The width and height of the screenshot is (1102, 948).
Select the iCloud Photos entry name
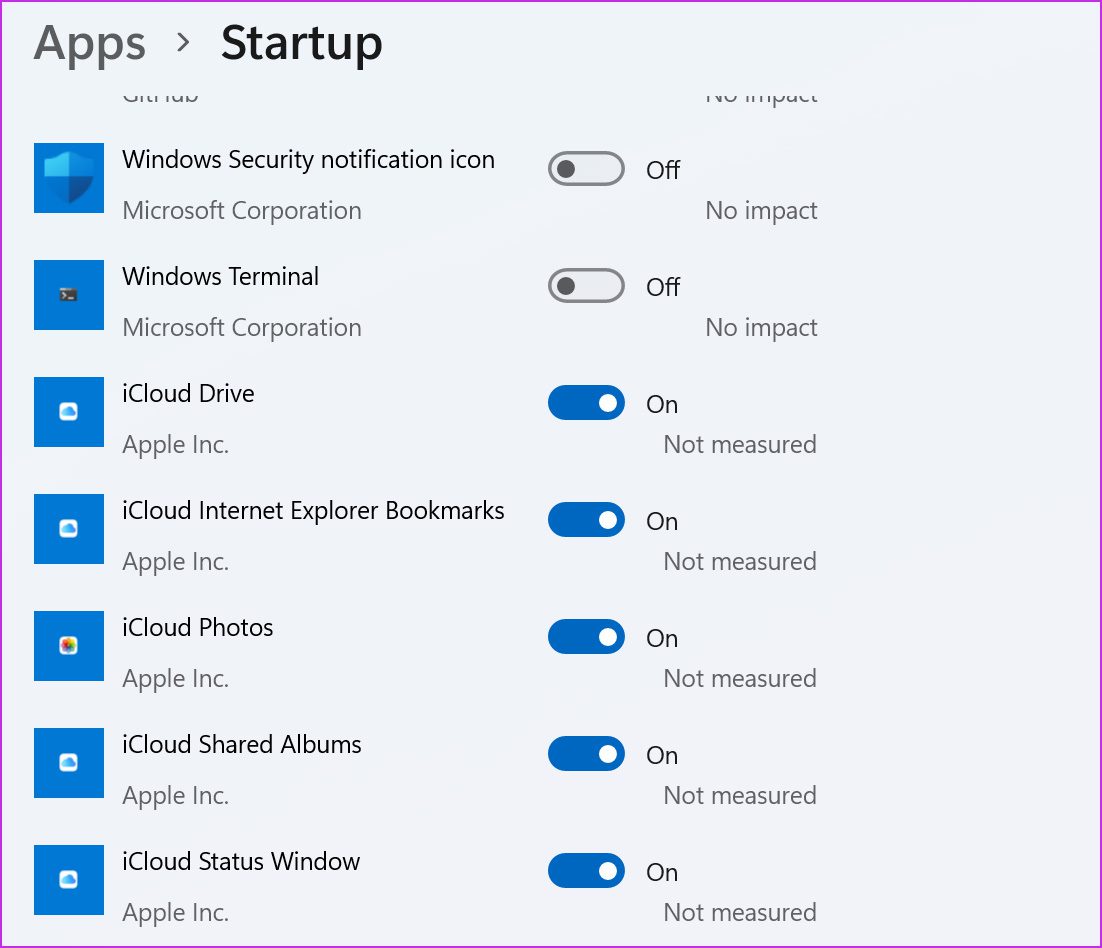tap(197, 628)
